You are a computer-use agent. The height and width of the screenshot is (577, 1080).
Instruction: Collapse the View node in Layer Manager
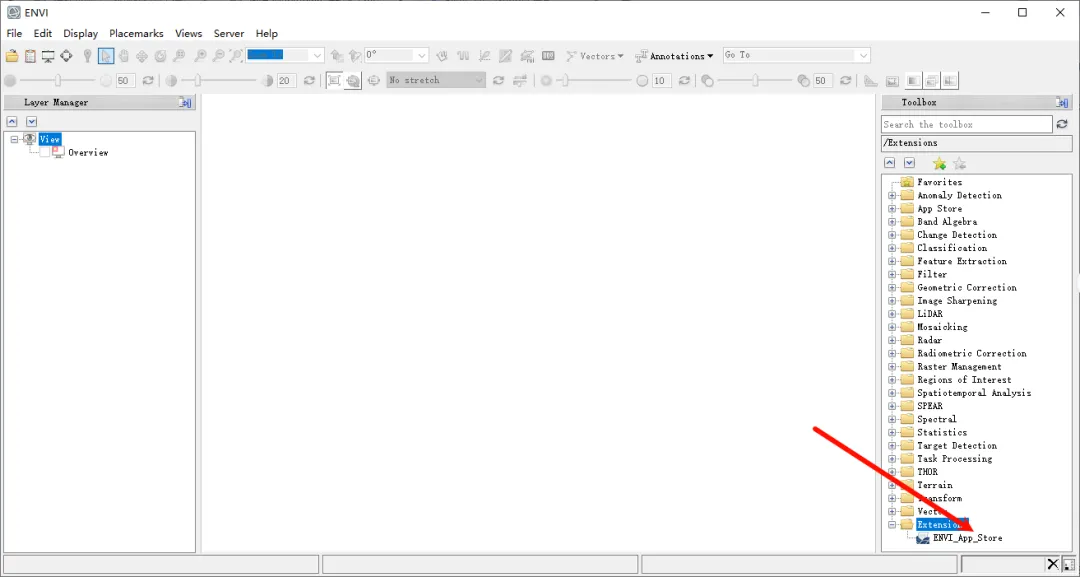click(x=14, y=139)
